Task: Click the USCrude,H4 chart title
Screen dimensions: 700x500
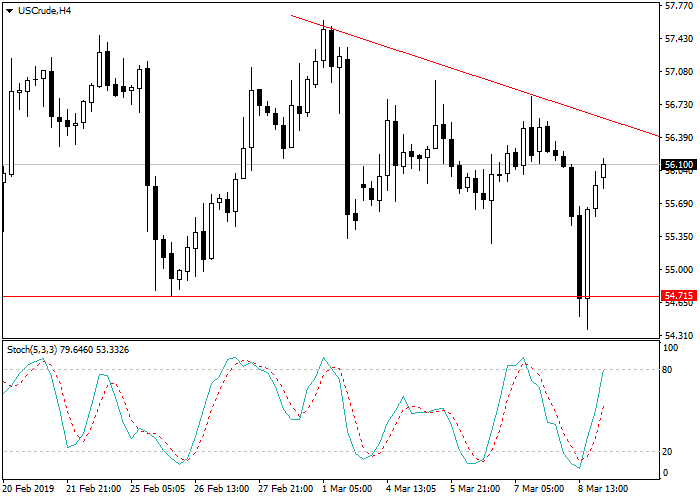Action: pyautogui.click(x=44, y=11)
